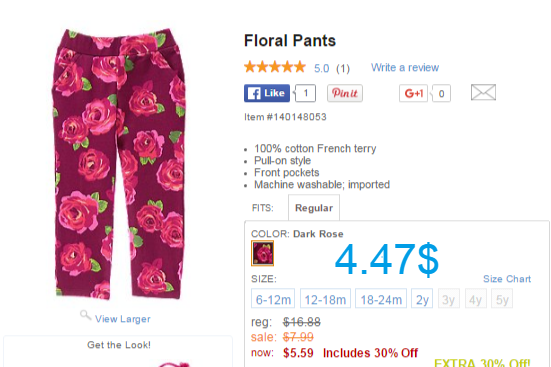Click the magnifier icon beside View Larger
The image size is (551, 367).
[x=85, y=315]
